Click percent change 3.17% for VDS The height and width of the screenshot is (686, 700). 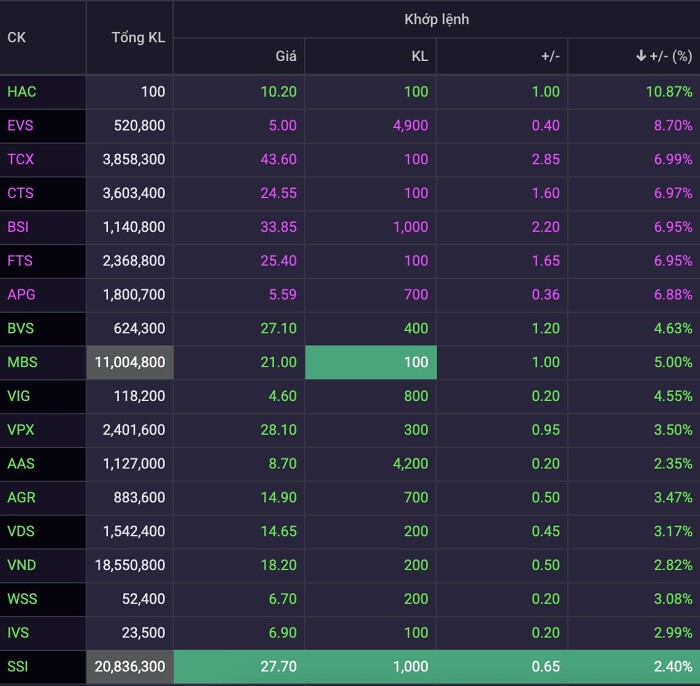coord(673,531)
